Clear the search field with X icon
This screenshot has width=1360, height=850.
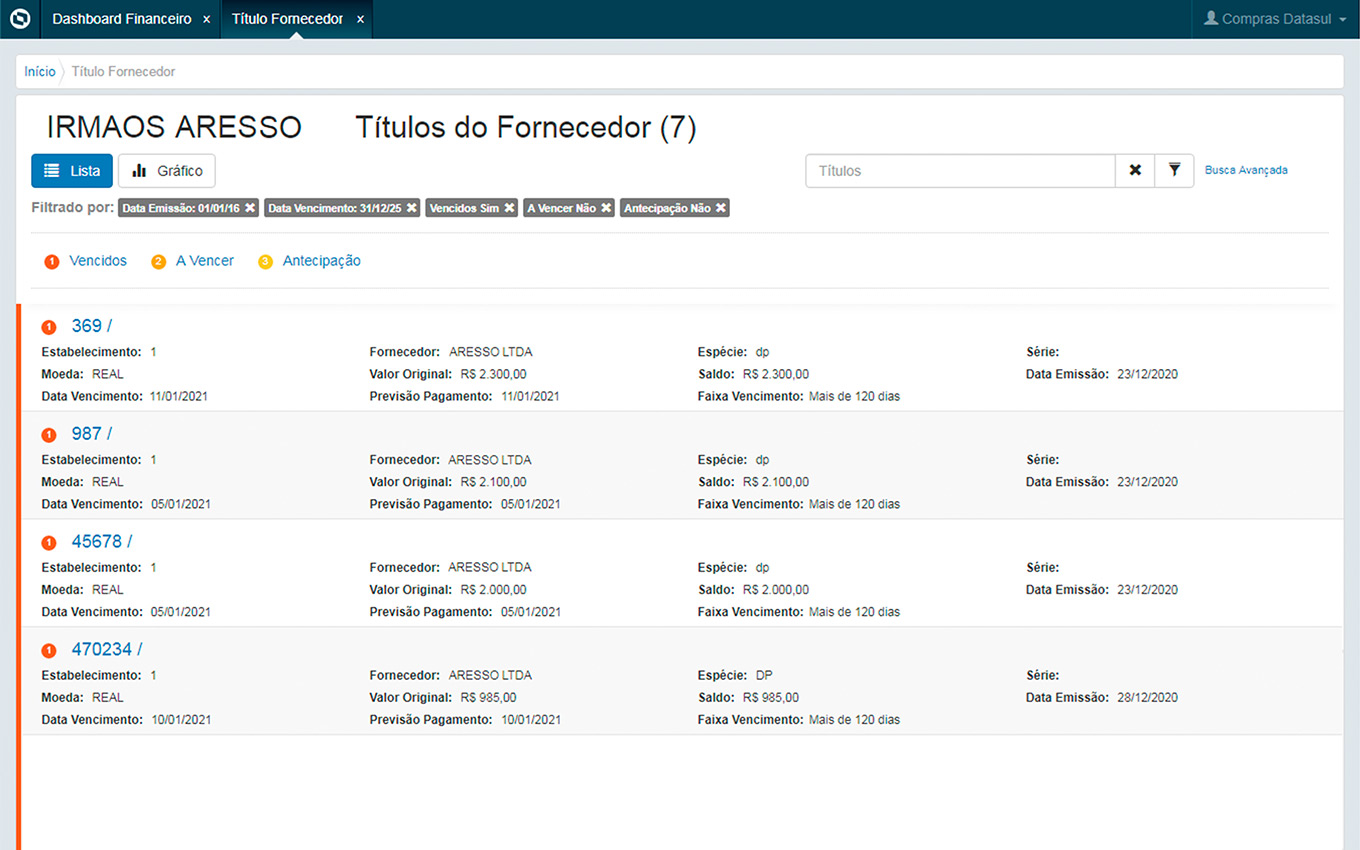[x=1135, y=171]
